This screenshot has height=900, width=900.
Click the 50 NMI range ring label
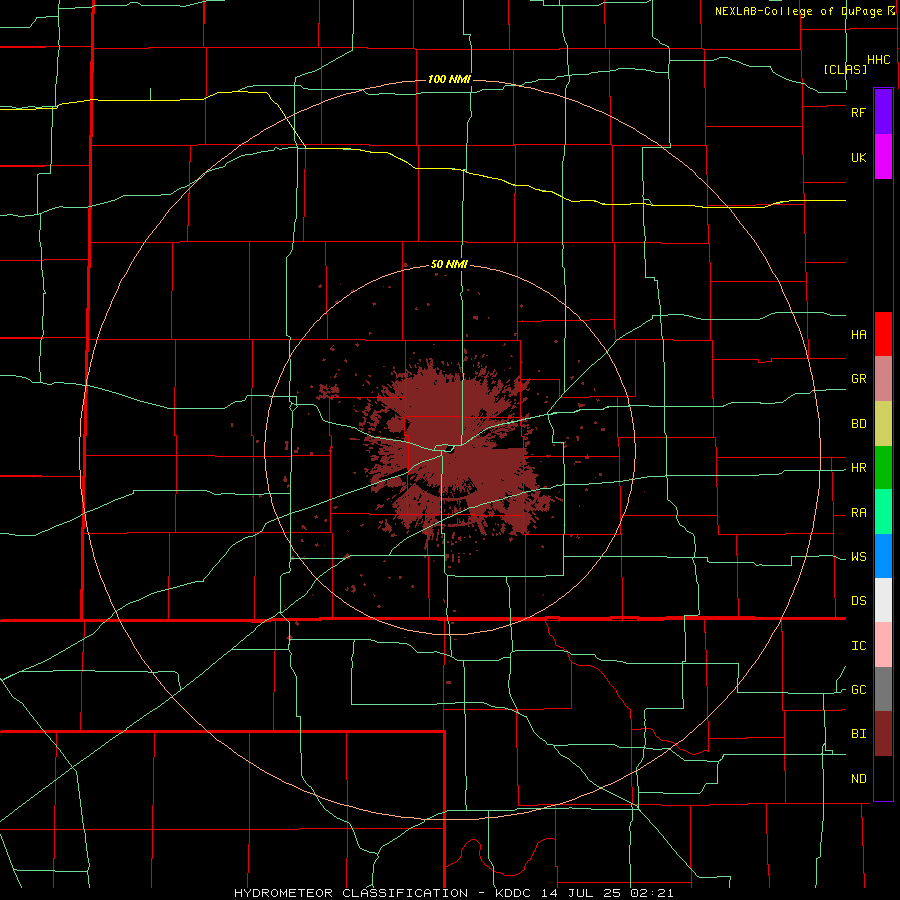449,264
